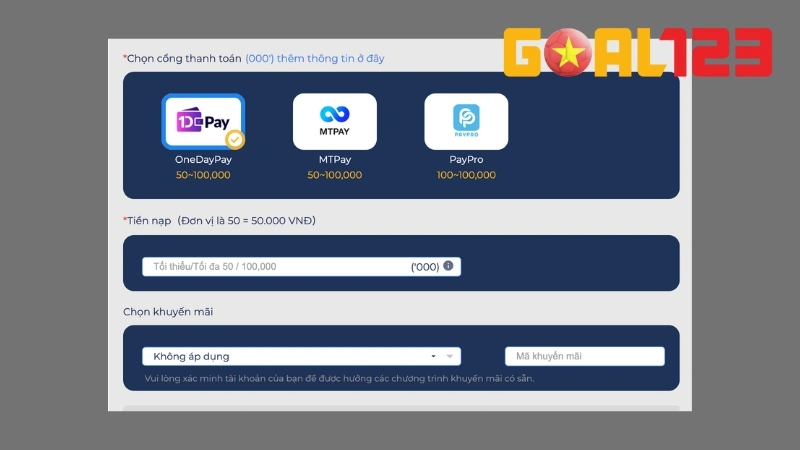
Task: Choose the MTPay payment gateway icon
Action: coord(335,121)
